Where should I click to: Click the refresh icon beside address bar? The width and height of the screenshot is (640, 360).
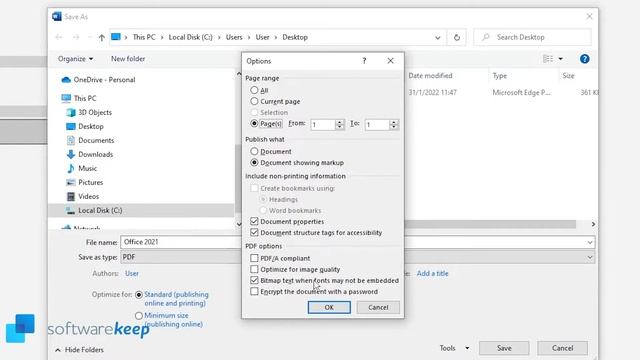[x=457, y=38]
